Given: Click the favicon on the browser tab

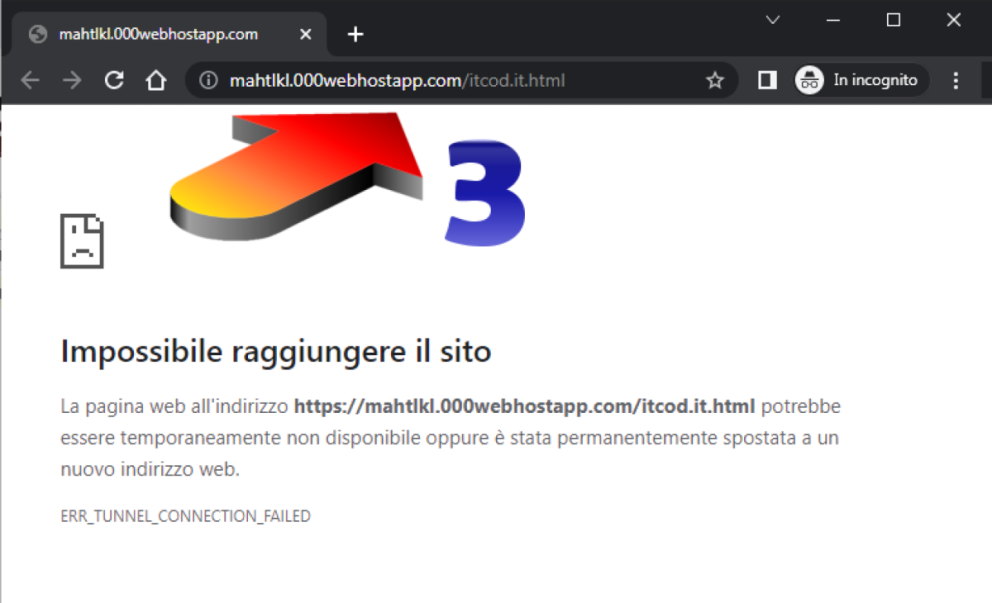Looking at the screenshot, I should tap(38, 34).
